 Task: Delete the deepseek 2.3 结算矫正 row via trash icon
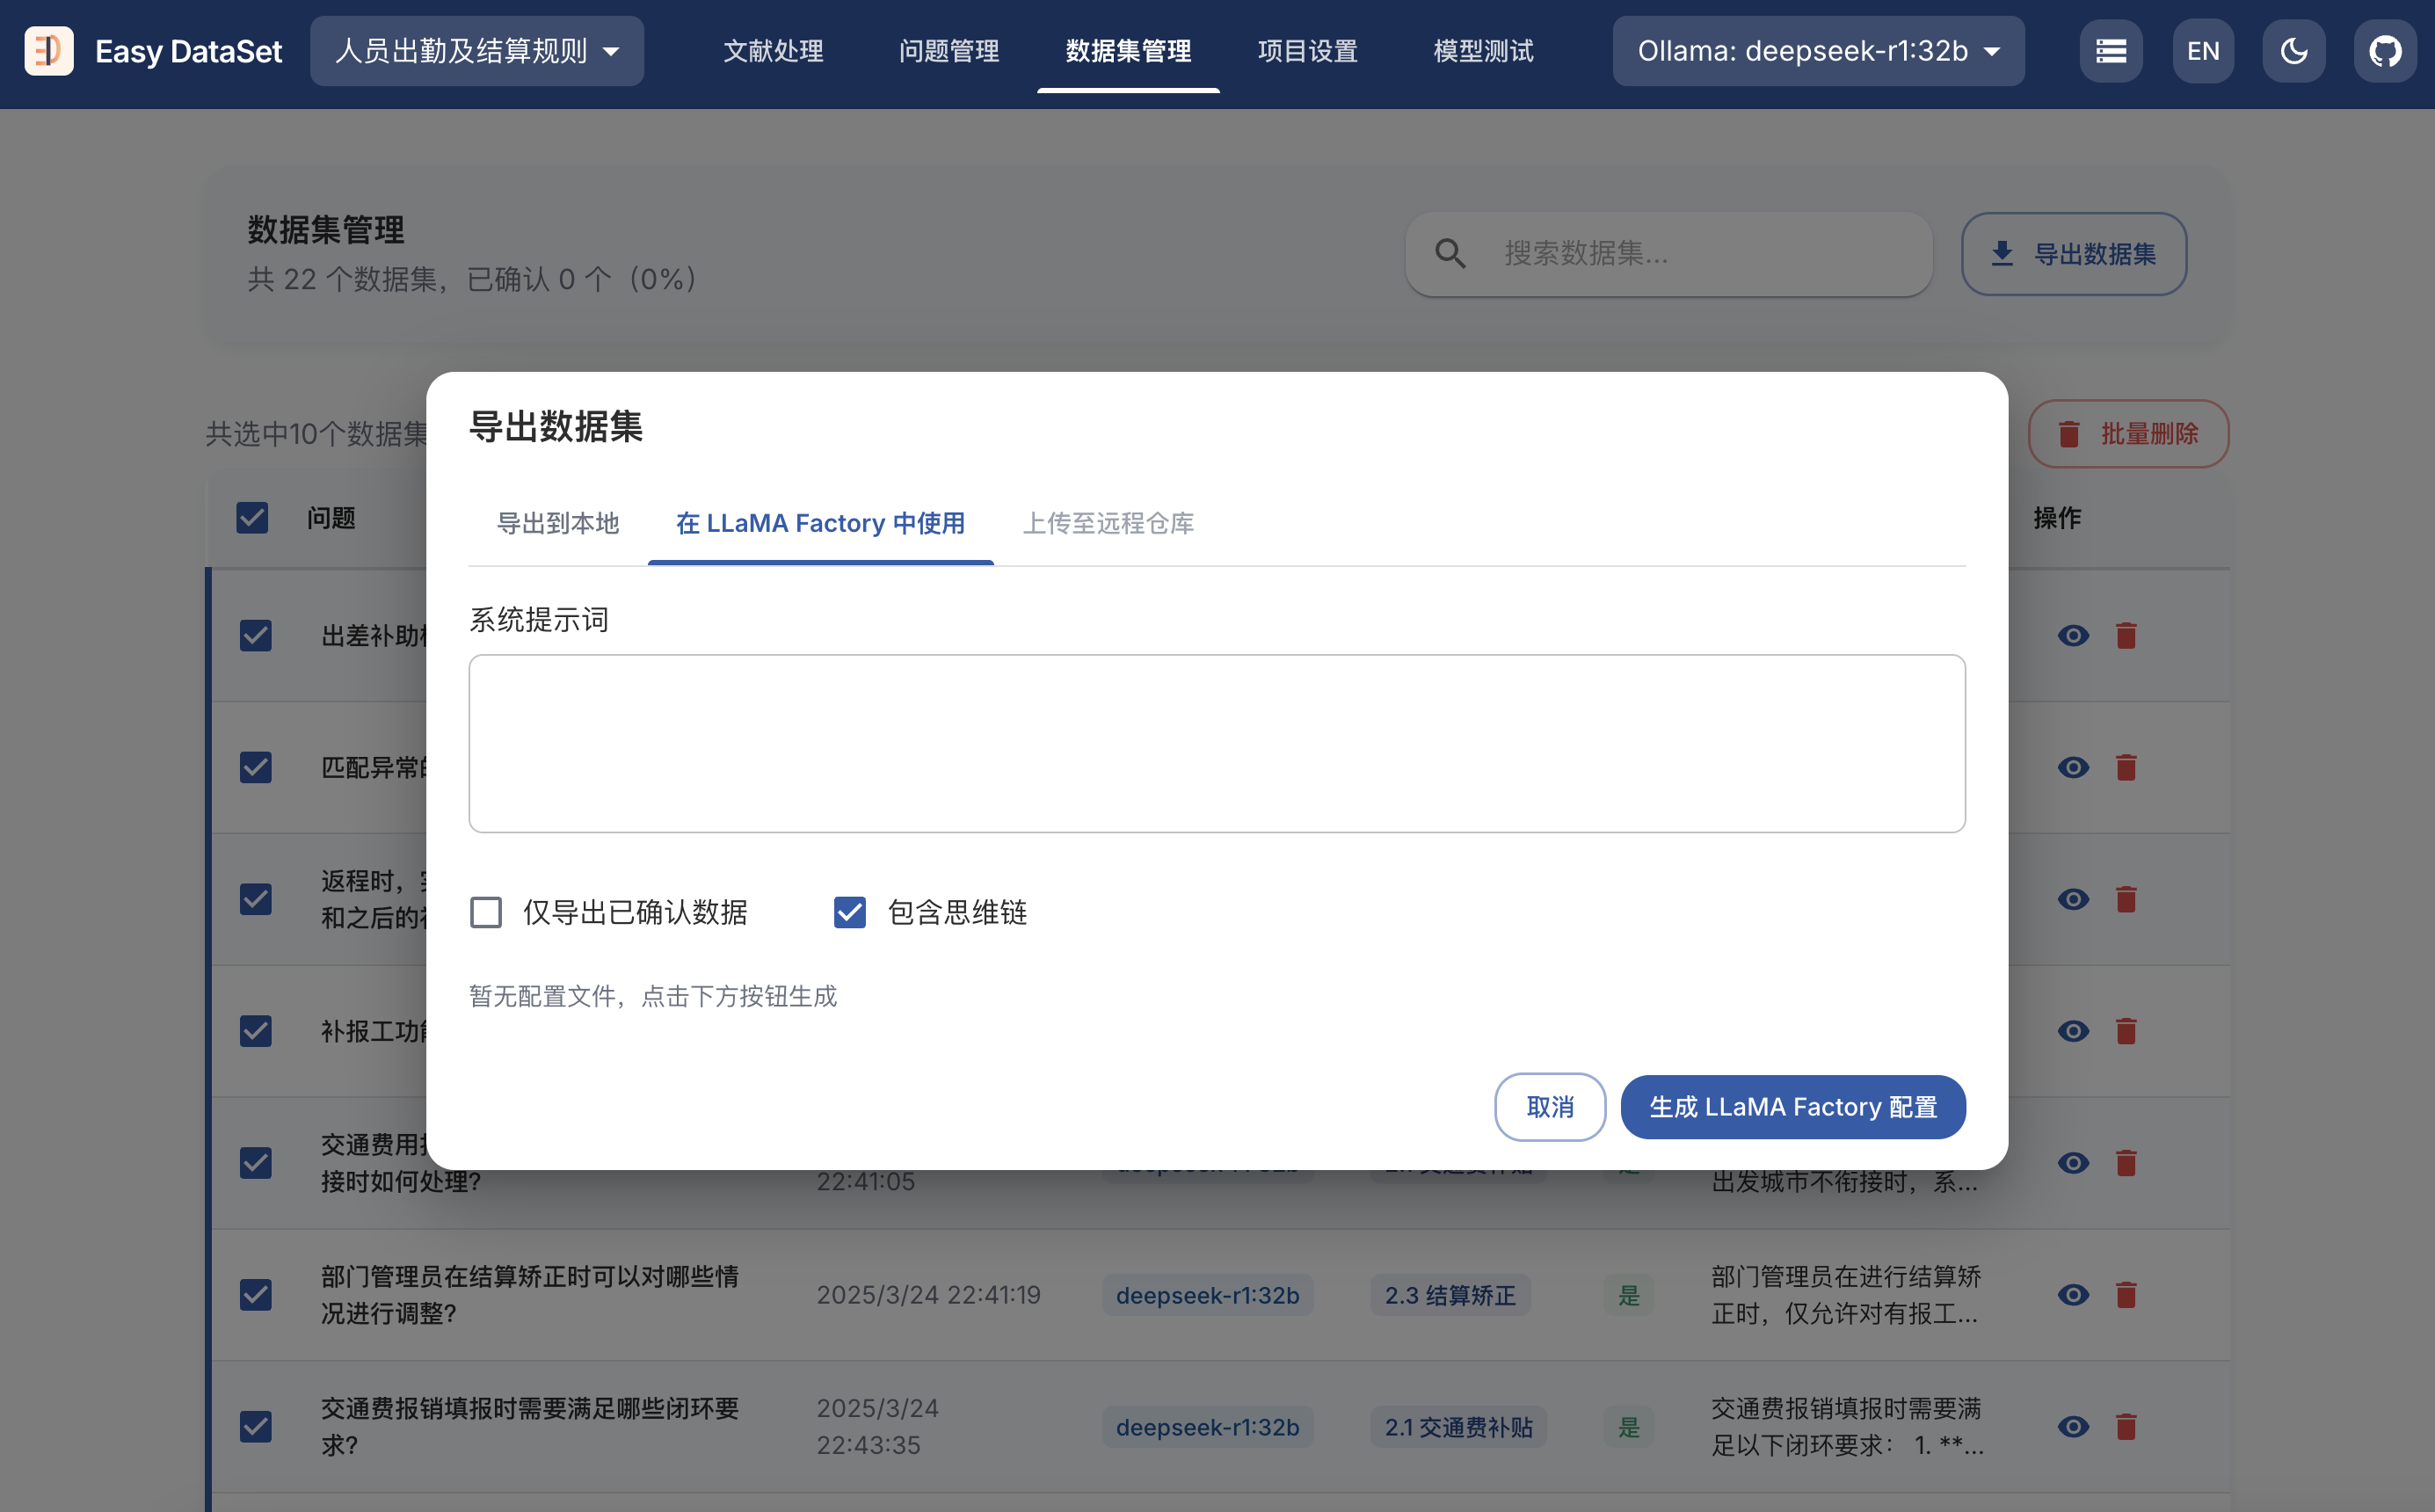2126,1295
